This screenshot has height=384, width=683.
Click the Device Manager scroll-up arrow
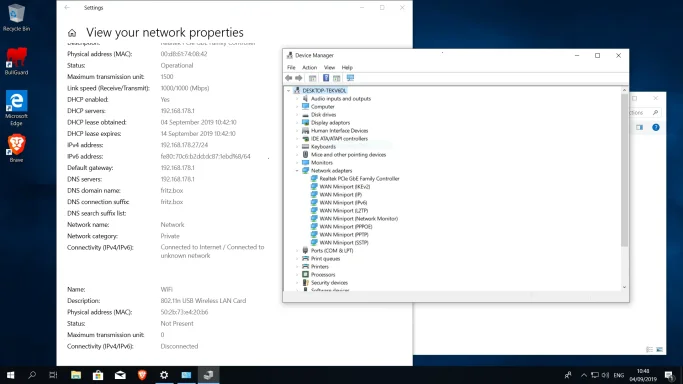click(x=624, y=90)
